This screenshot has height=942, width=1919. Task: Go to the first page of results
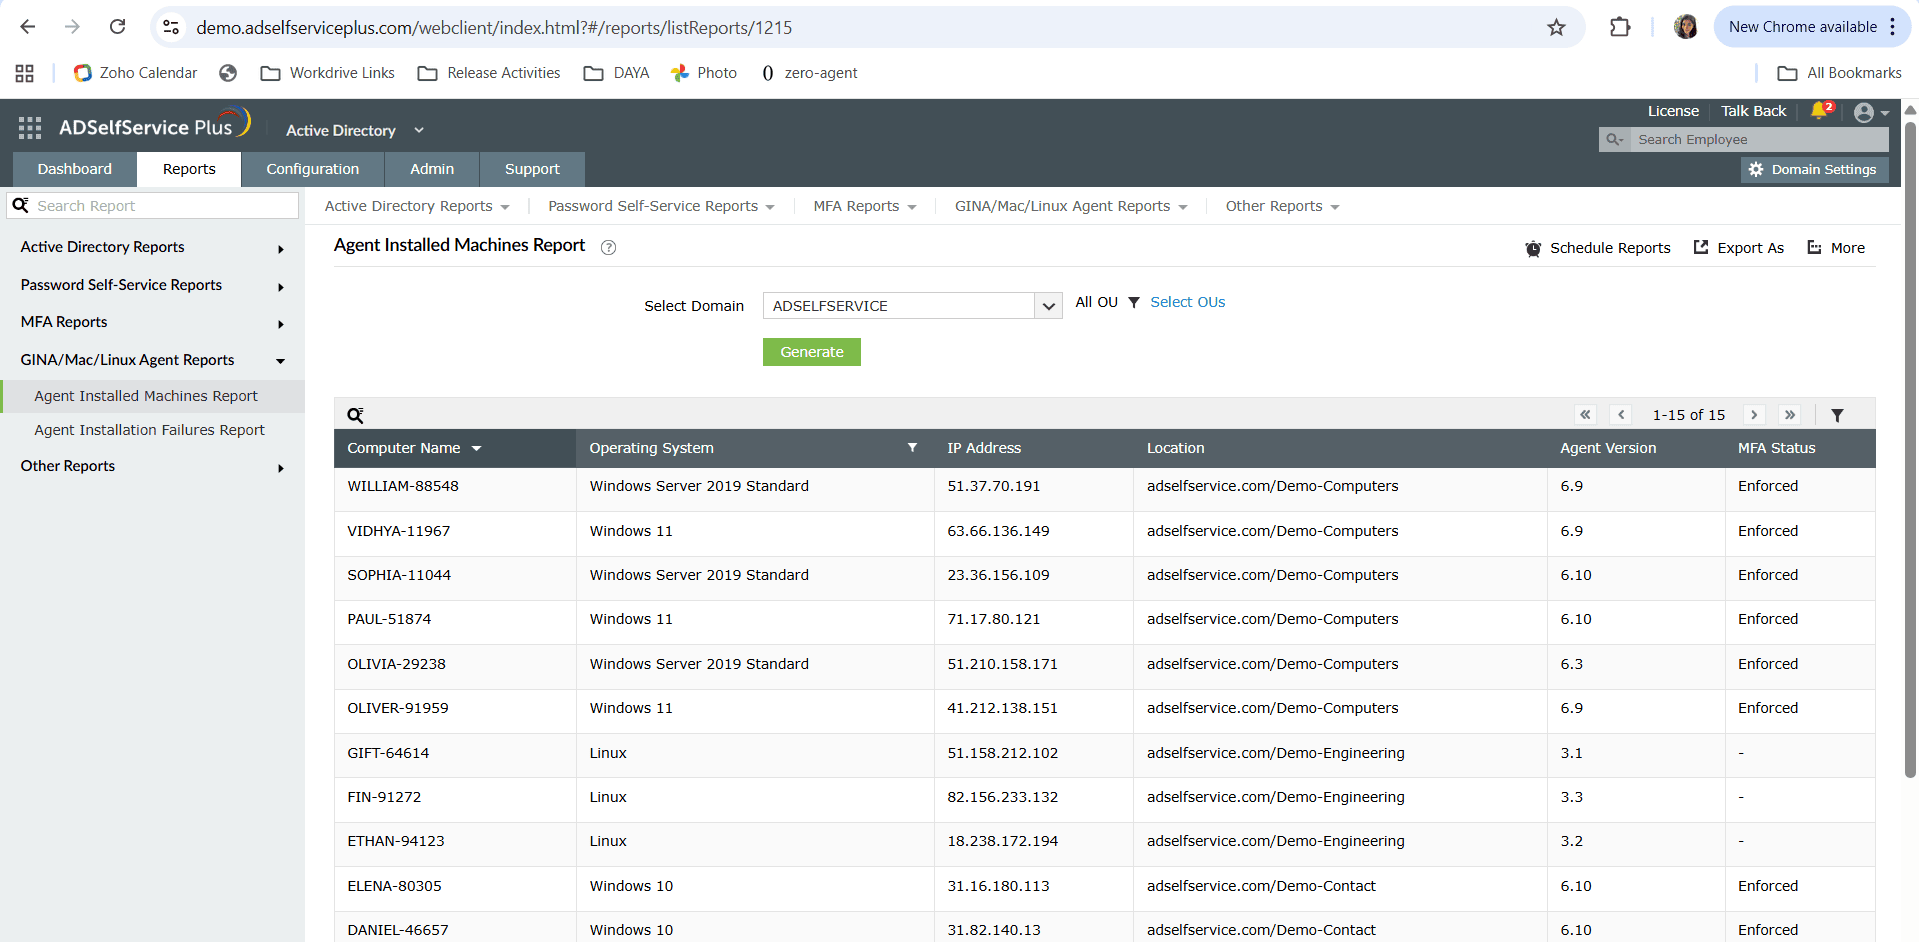1585,414
